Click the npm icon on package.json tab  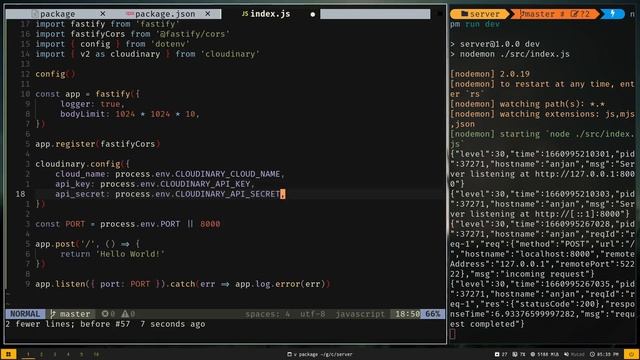pos(130,14)
